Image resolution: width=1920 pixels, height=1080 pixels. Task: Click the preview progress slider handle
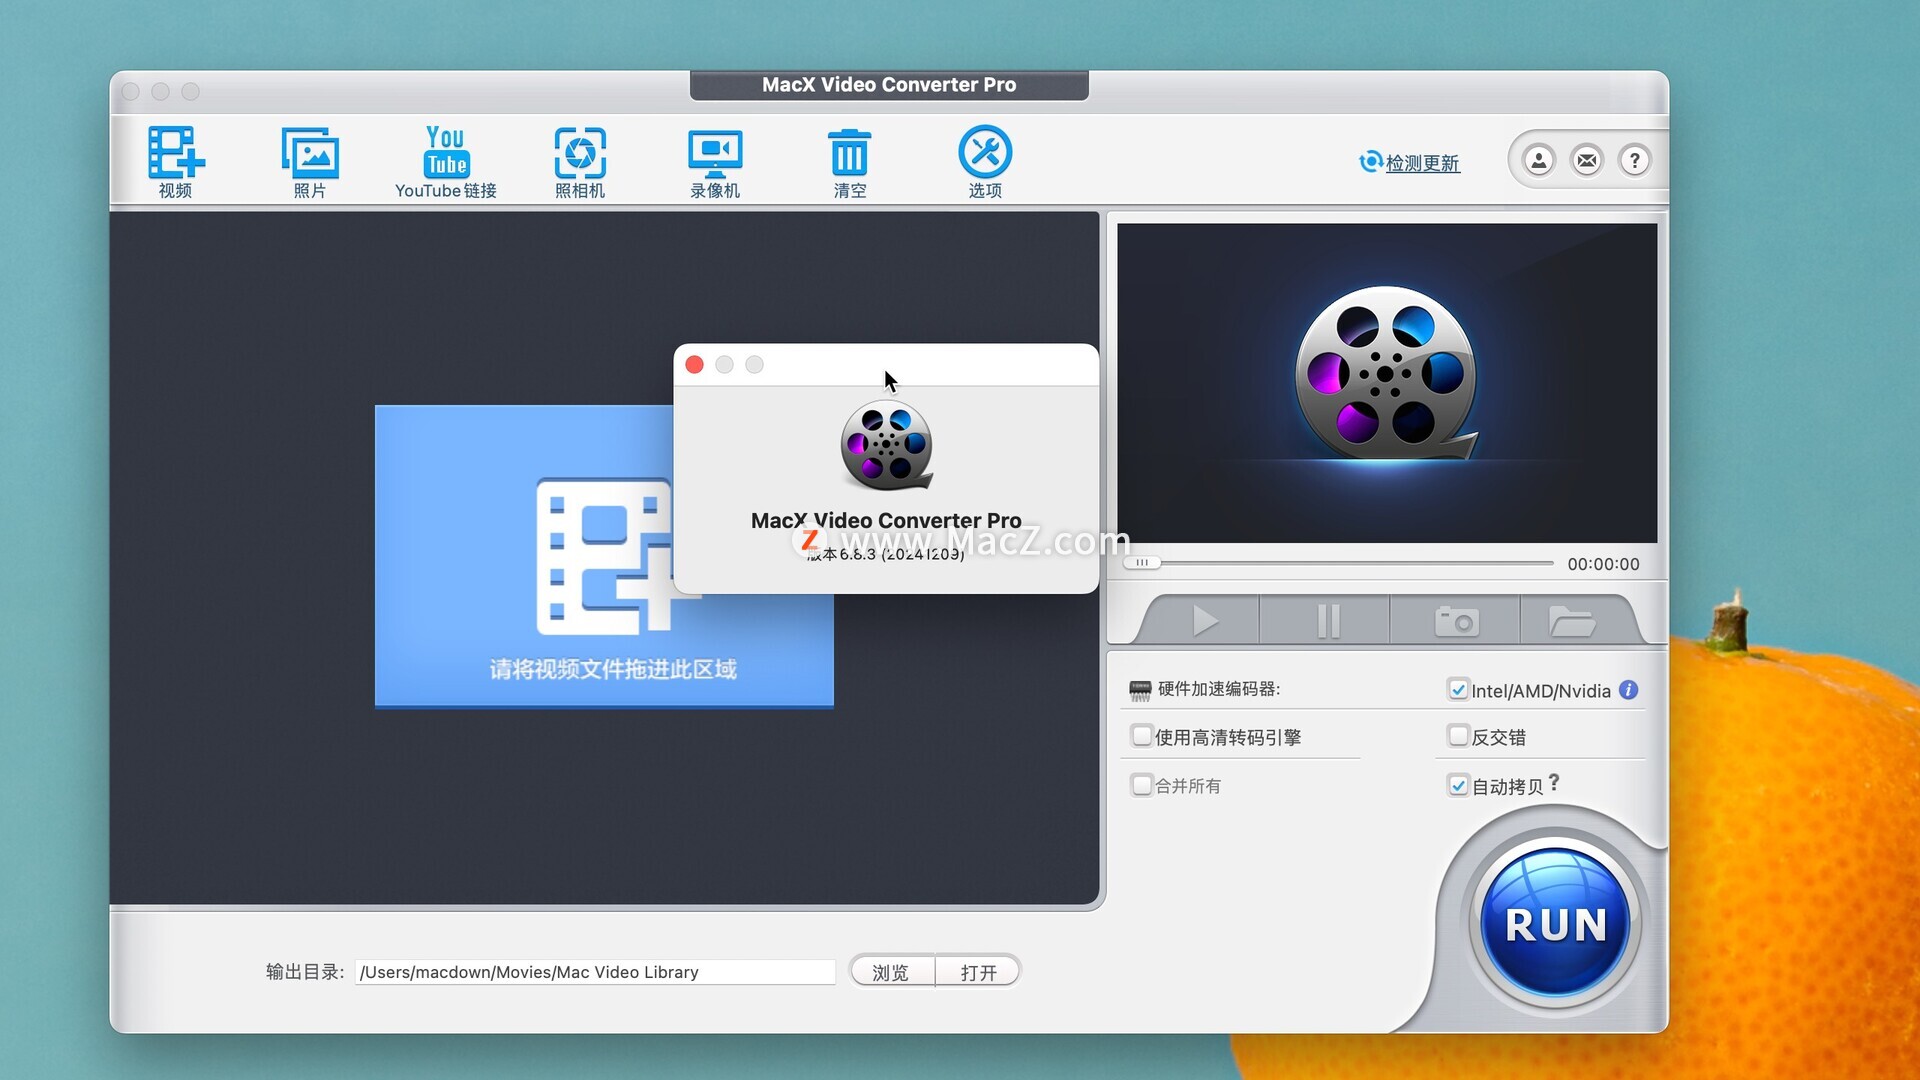click(1141, 563)
